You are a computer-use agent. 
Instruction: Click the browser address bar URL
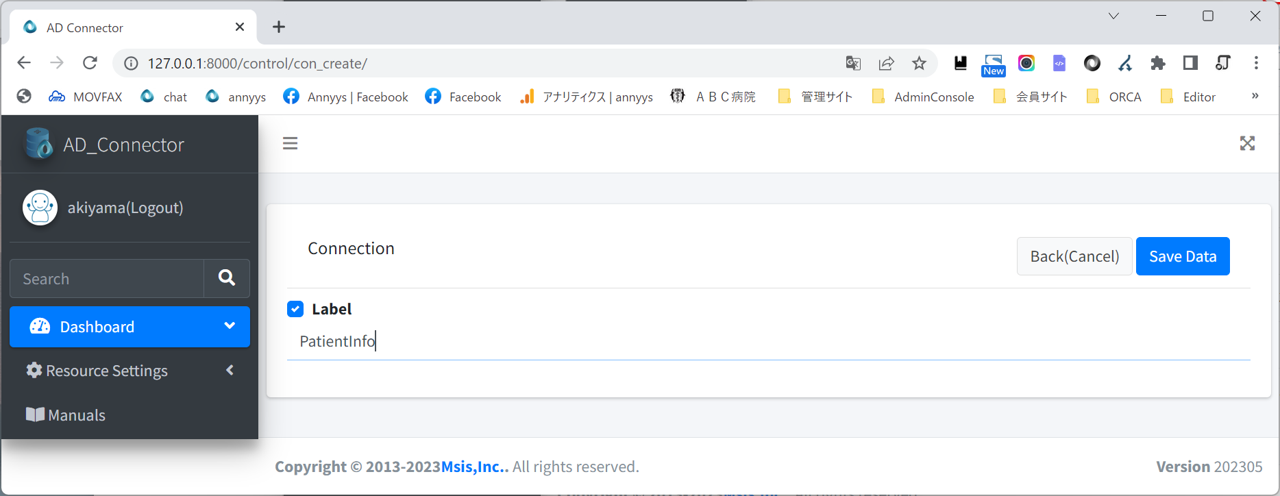pos(257,63)
